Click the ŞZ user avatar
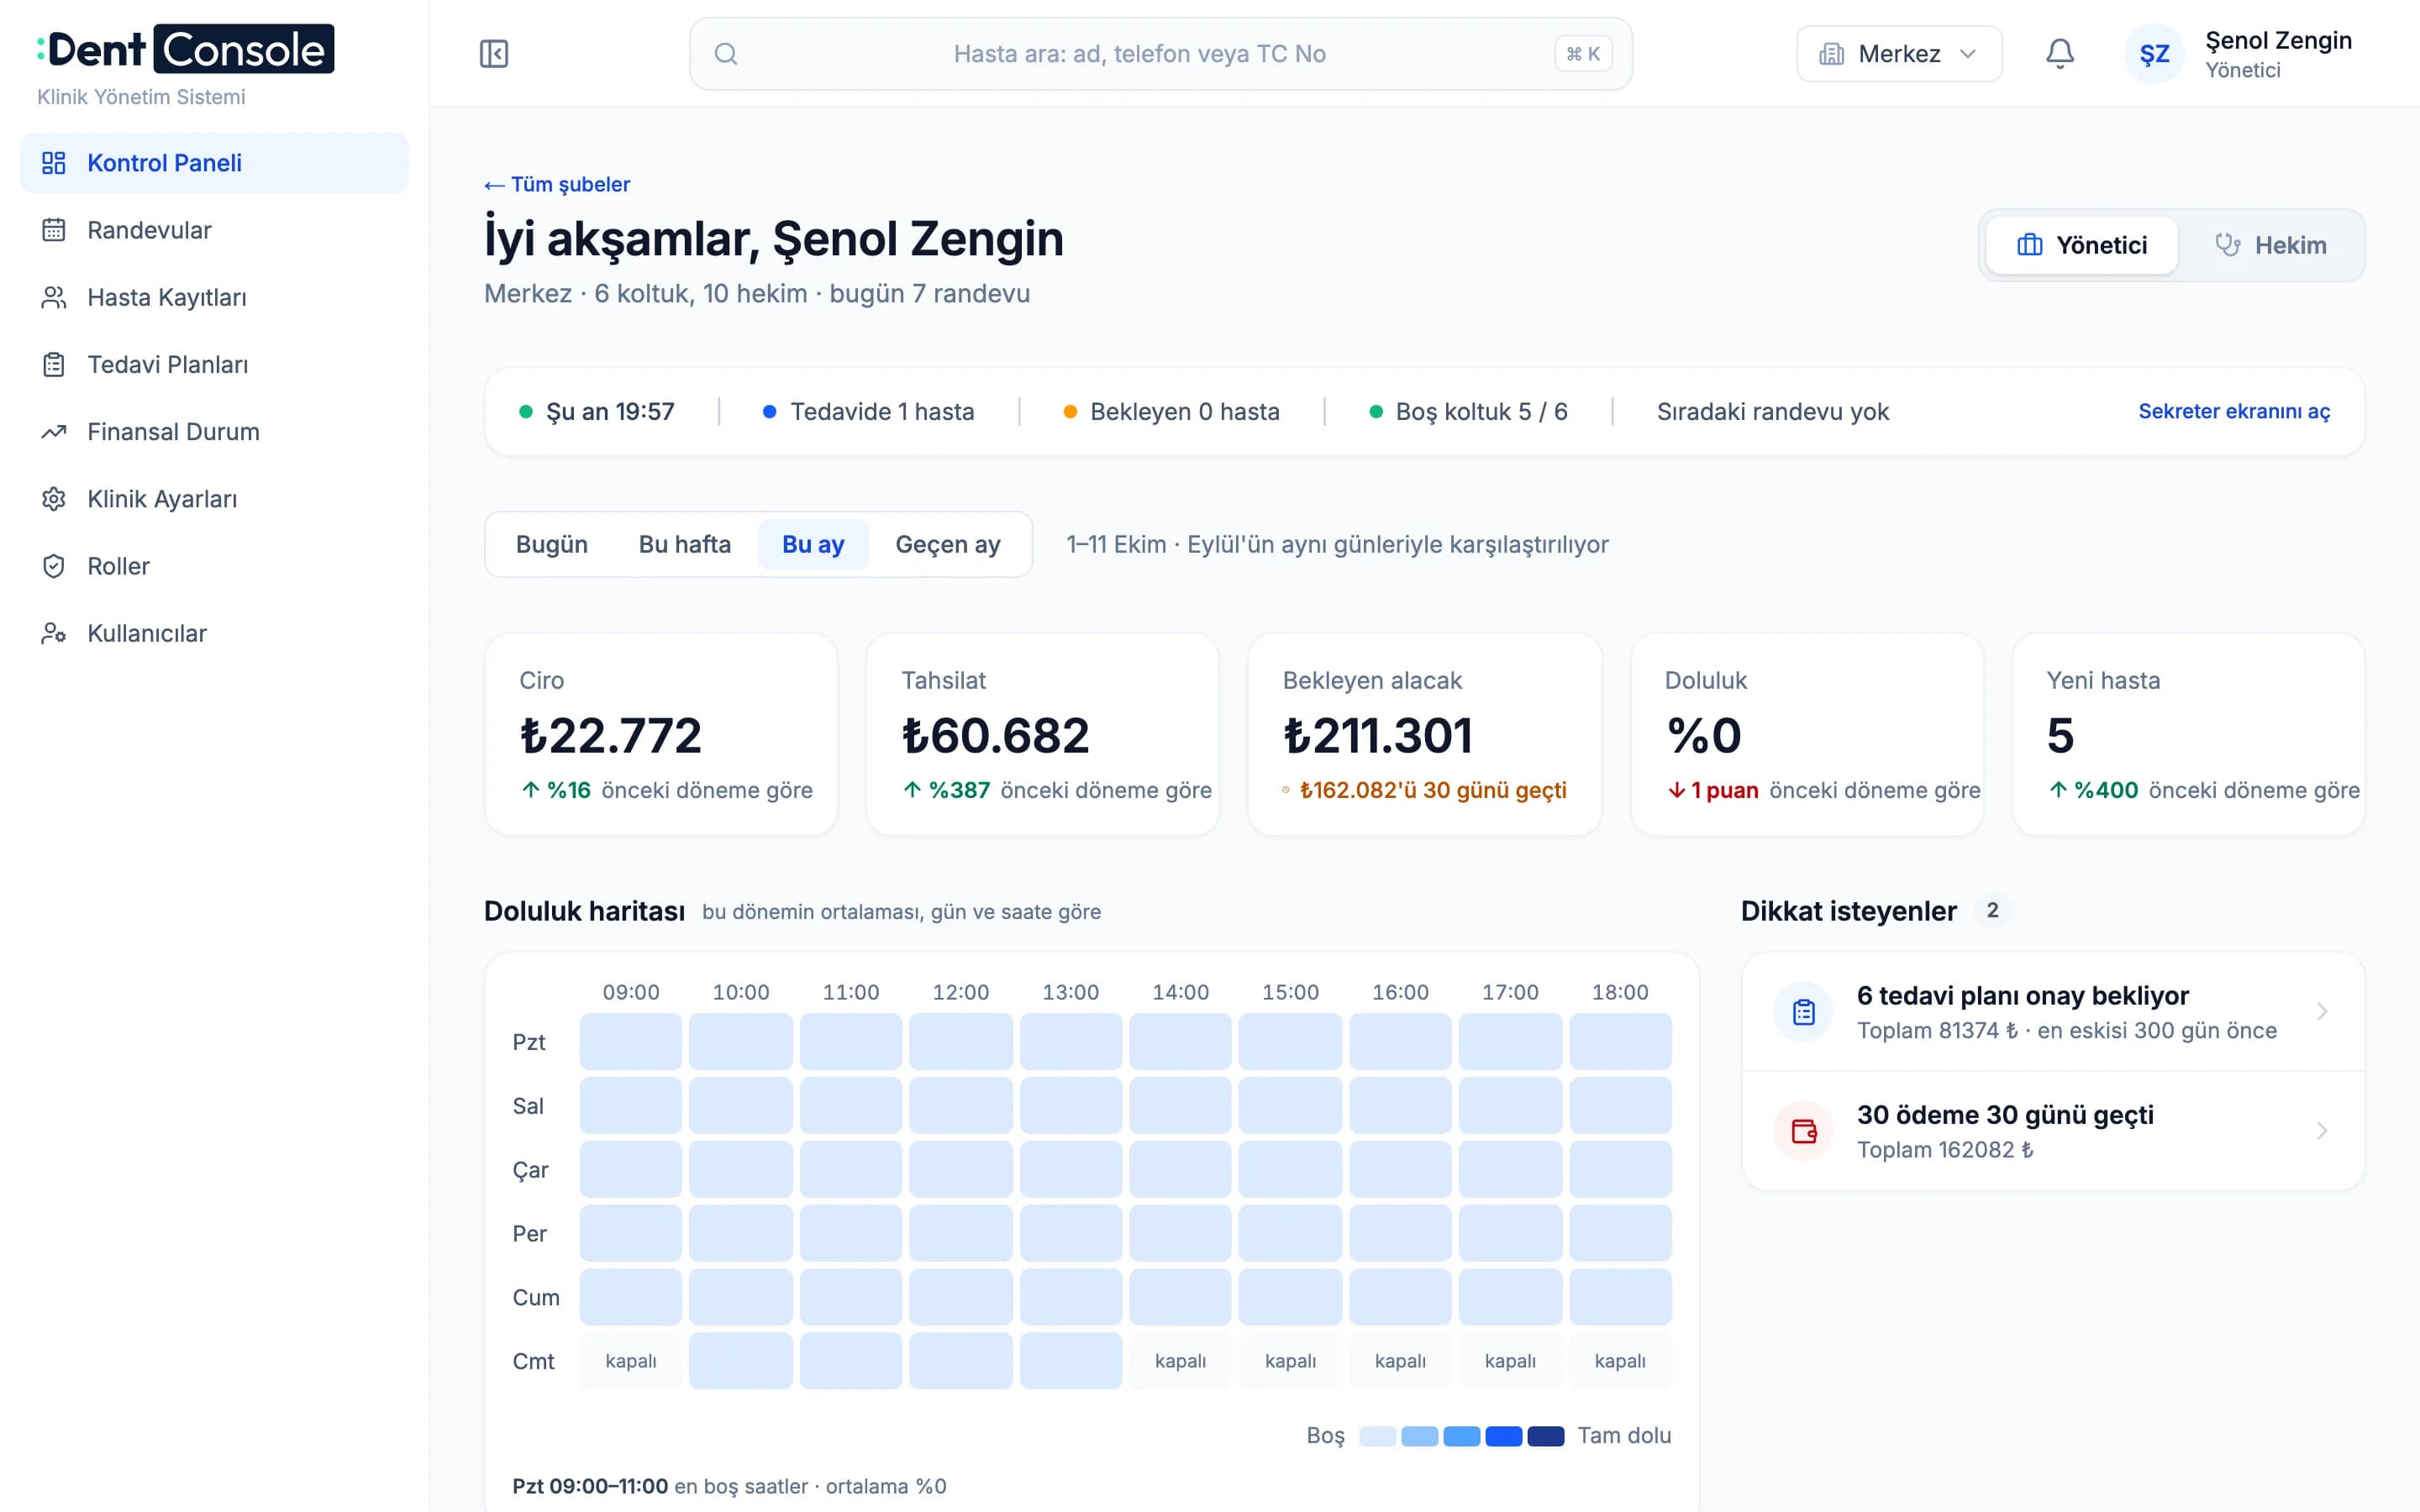Screen dimensions: 2420x1512 pos(2154,54)
